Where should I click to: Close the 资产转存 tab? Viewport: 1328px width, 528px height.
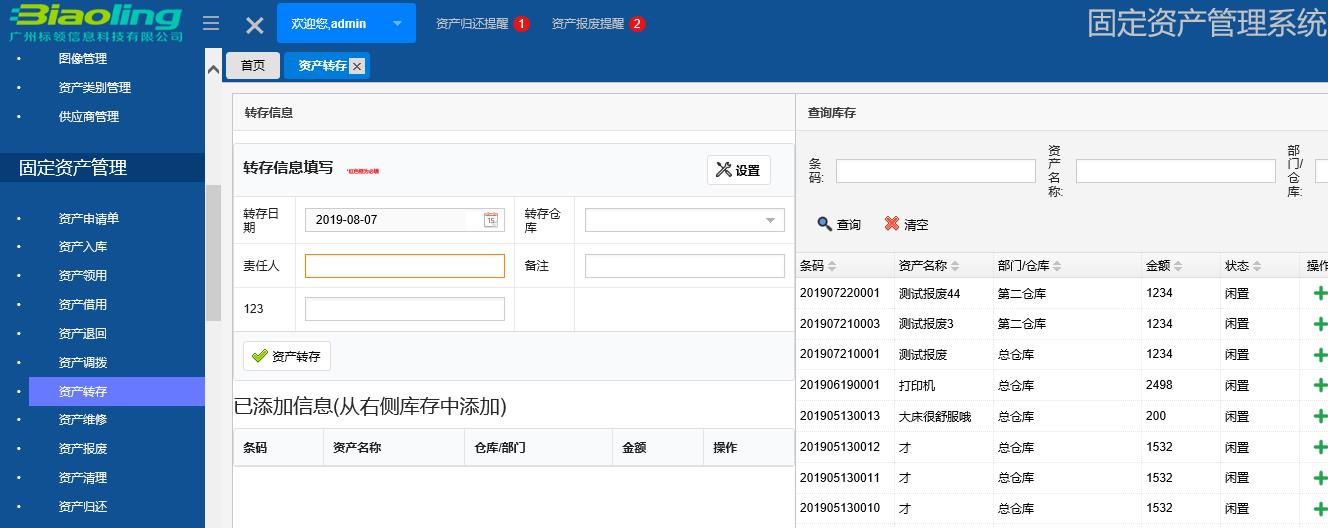tap(357, 66)
